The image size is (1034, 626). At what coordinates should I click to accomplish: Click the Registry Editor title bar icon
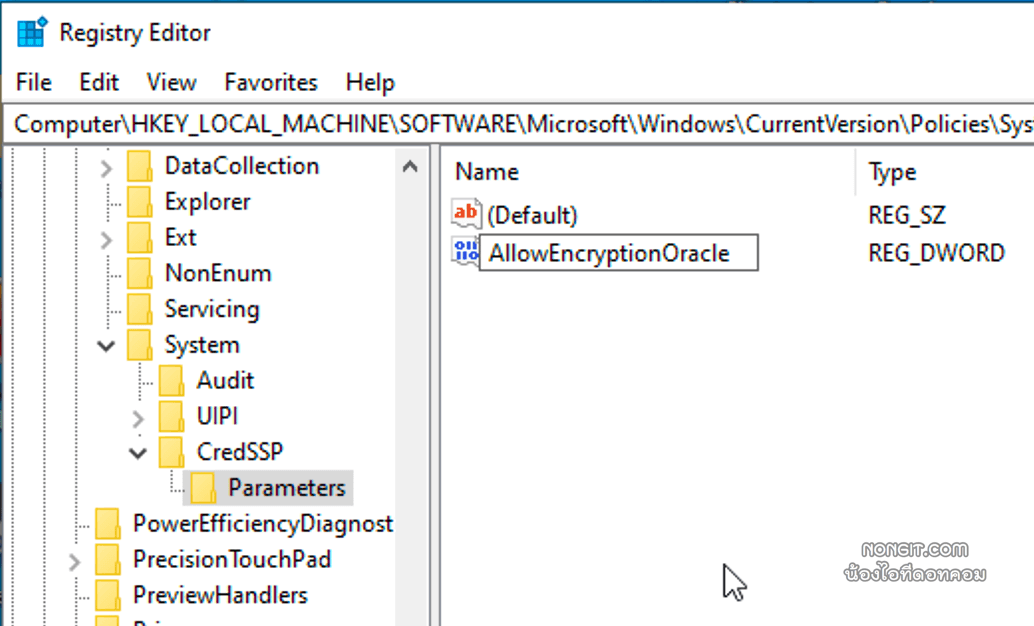pyautogui.click(x=30, y=31)
